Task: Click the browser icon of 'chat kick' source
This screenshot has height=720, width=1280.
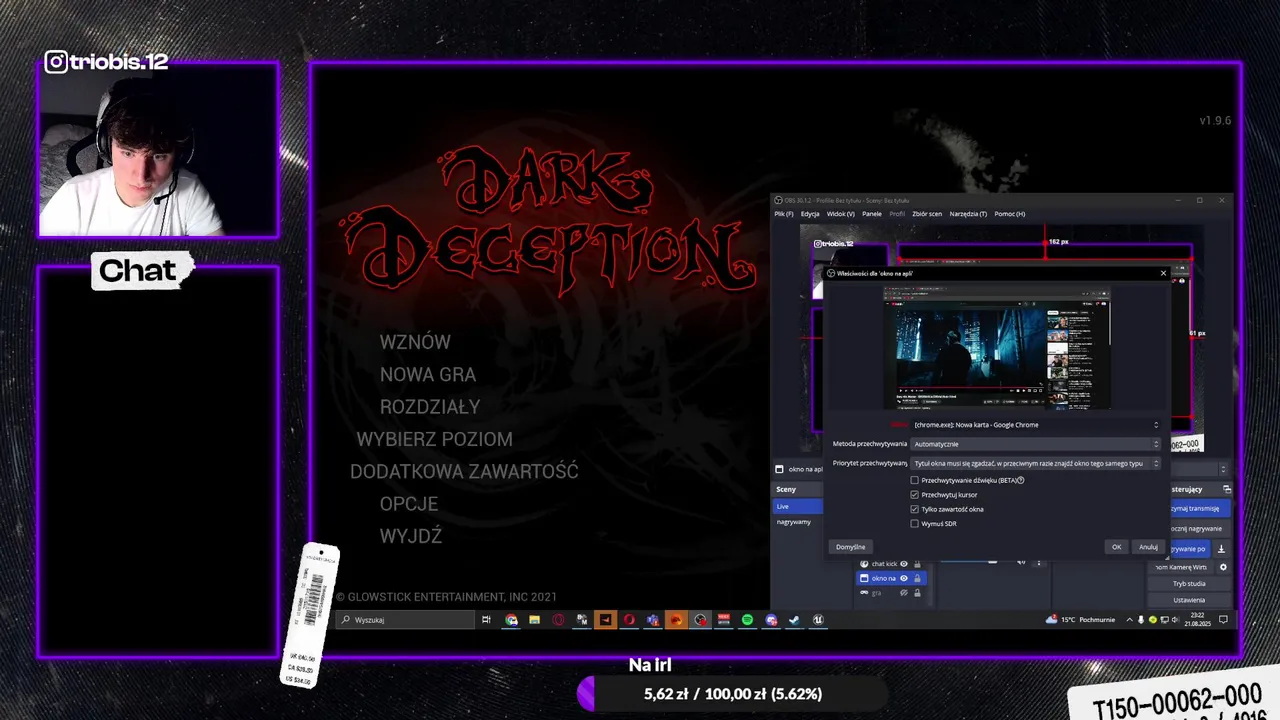Action: point(864,564)
